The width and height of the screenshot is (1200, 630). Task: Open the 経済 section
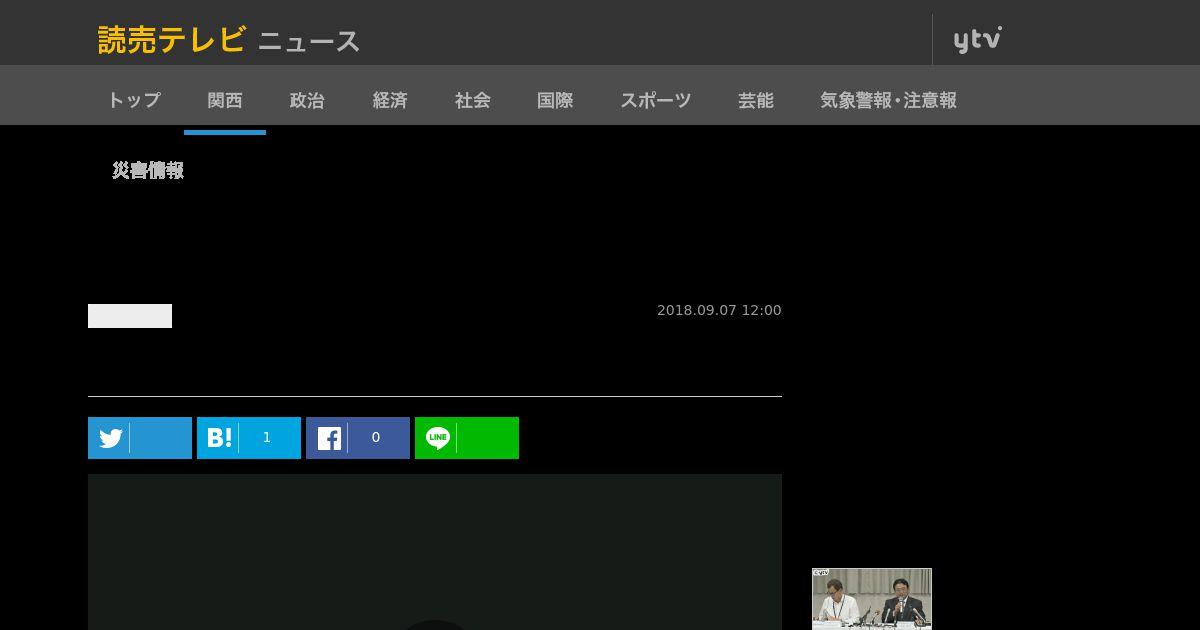(390, 100)
